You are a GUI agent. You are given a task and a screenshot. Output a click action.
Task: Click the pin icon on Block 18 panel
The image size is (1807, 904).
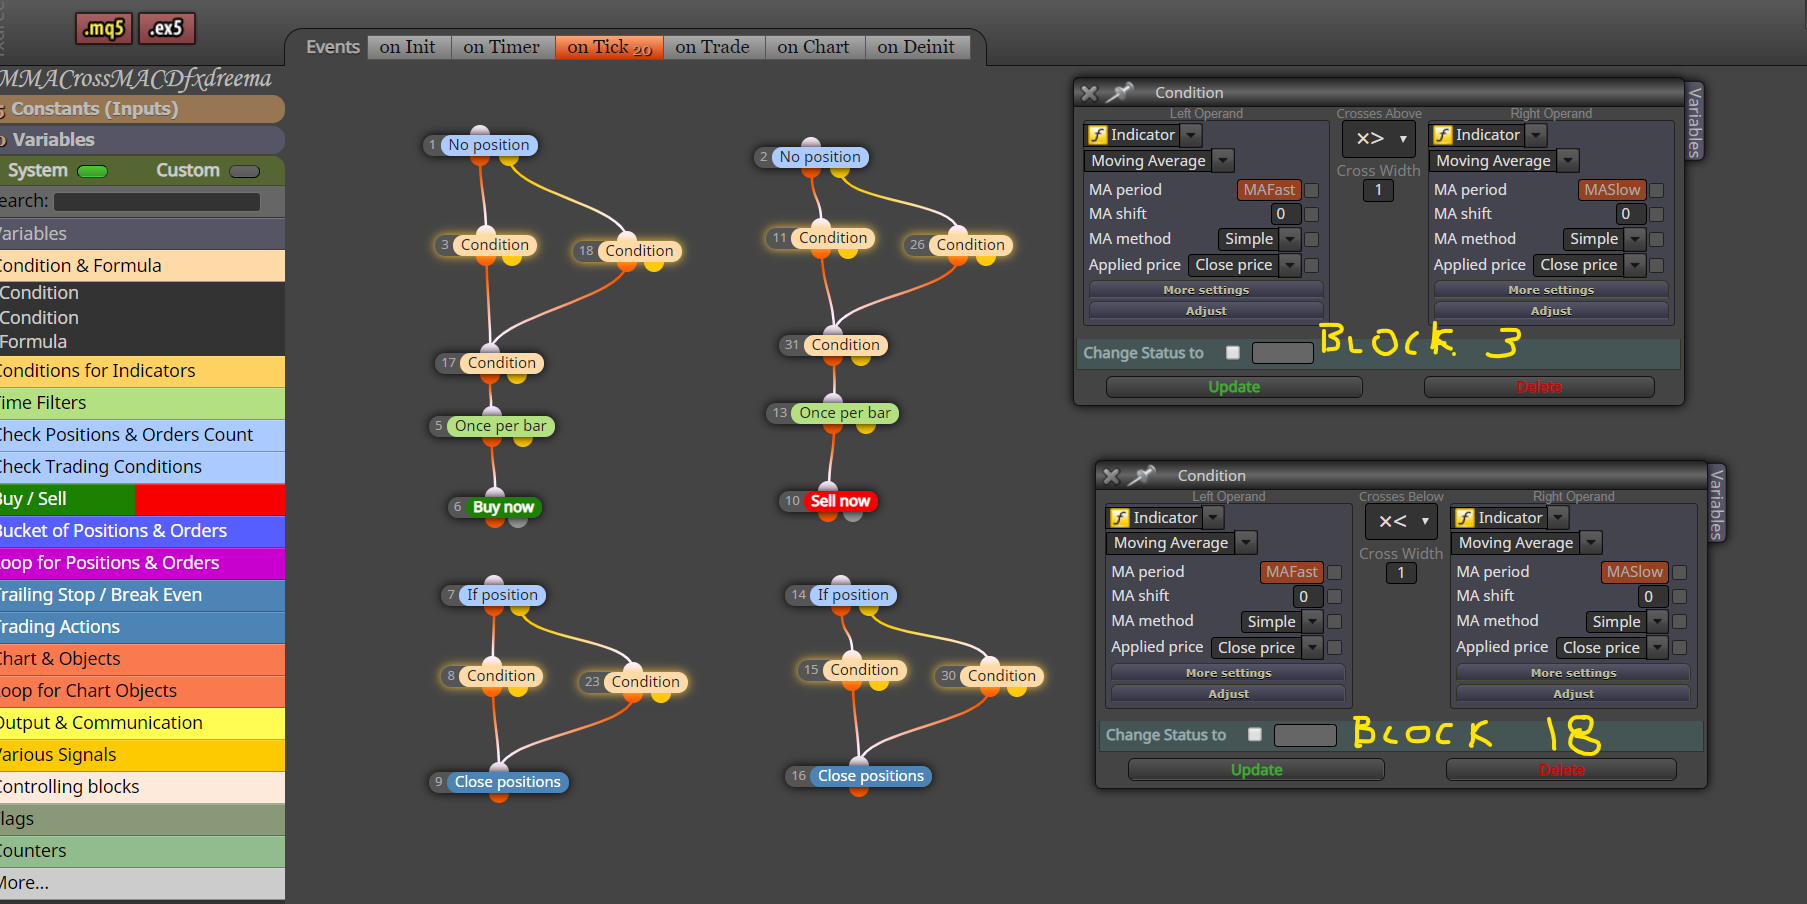pyautogui.click(x=1142, y=475)
